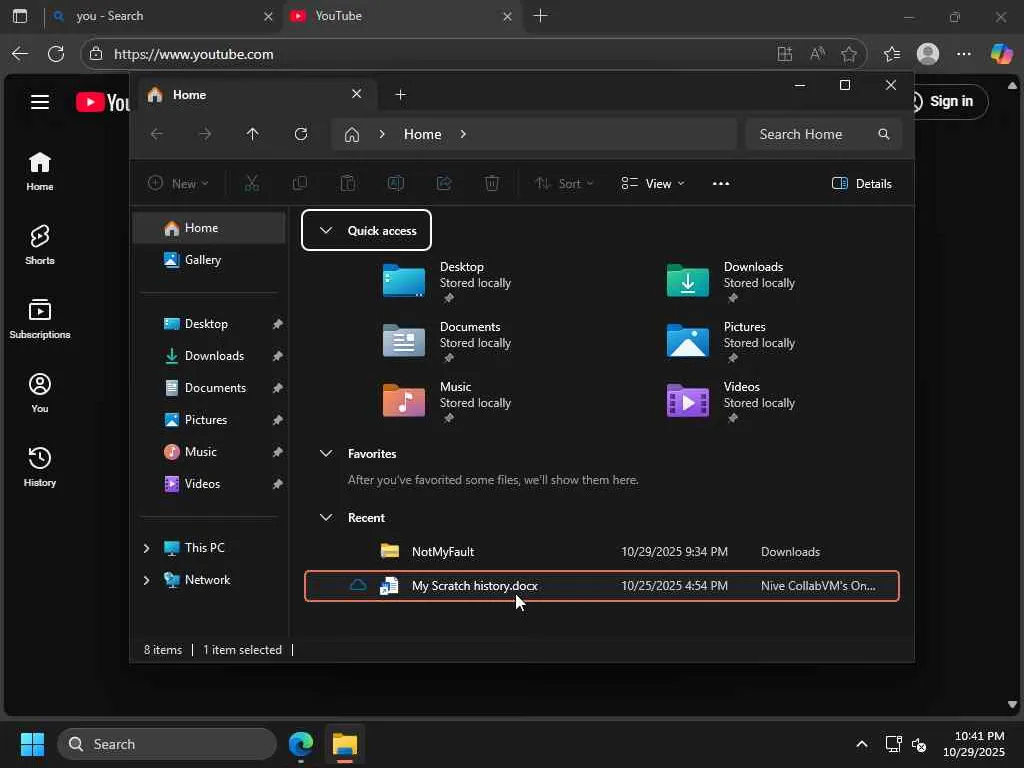This screenshot has width=1024, height=768.
Task: Open the Windows Start menu
Action: 32,744
